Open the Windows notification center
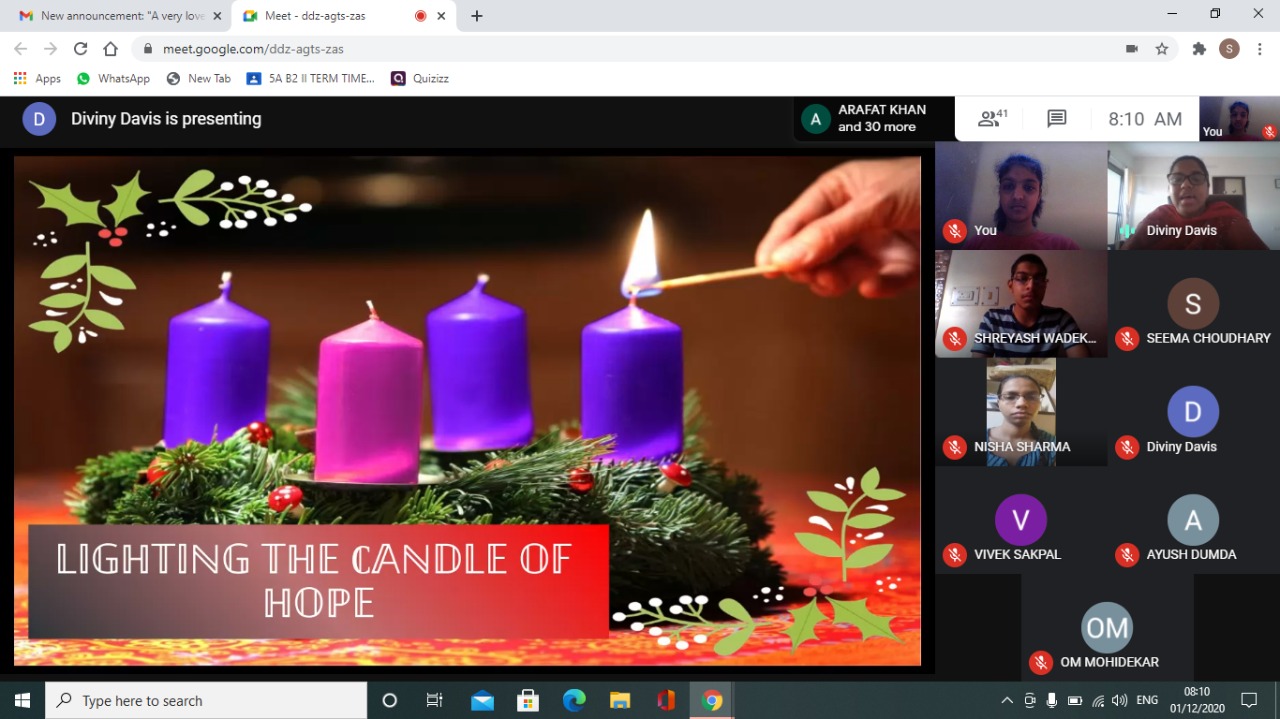This screenshot has width=1280, height=719. [x=1249, y=700]
